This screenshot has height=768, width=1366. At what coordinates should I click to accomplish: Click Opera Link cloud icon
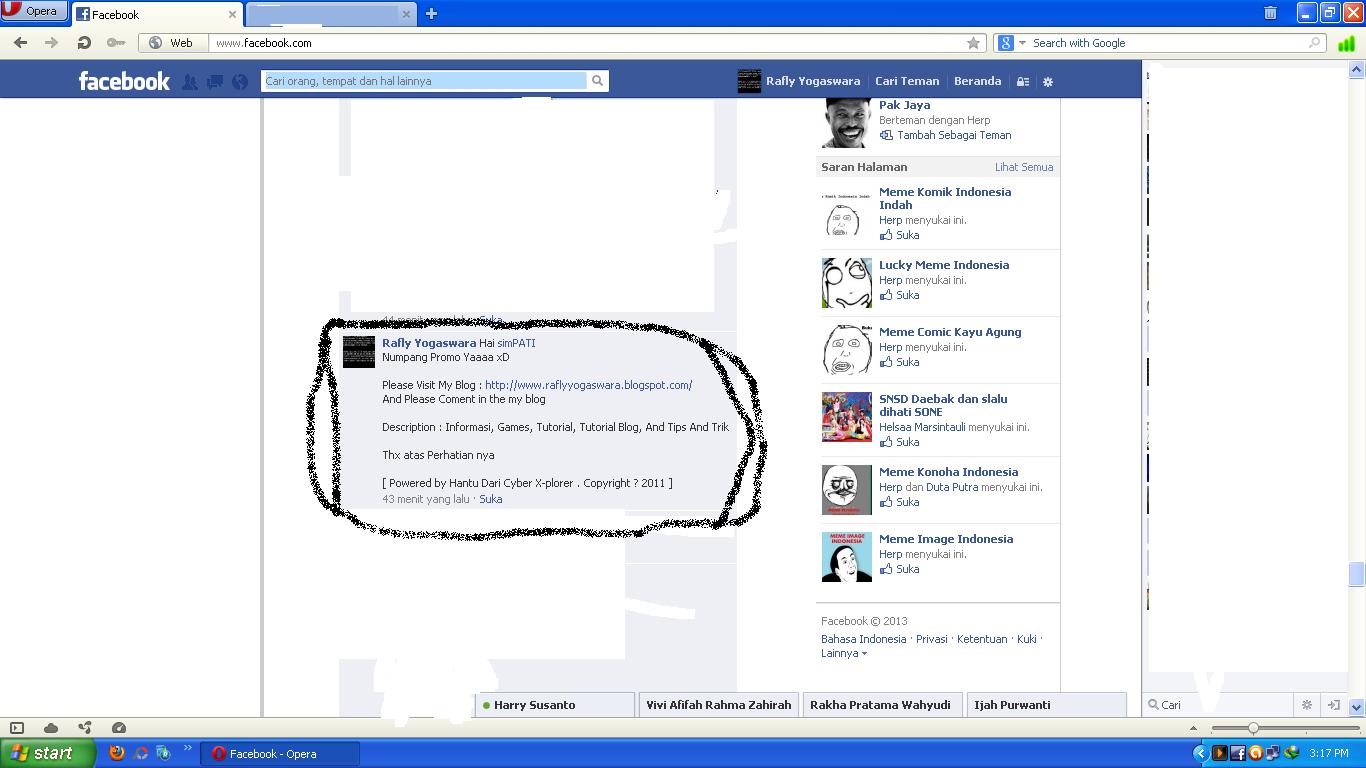tap(51, 728)
